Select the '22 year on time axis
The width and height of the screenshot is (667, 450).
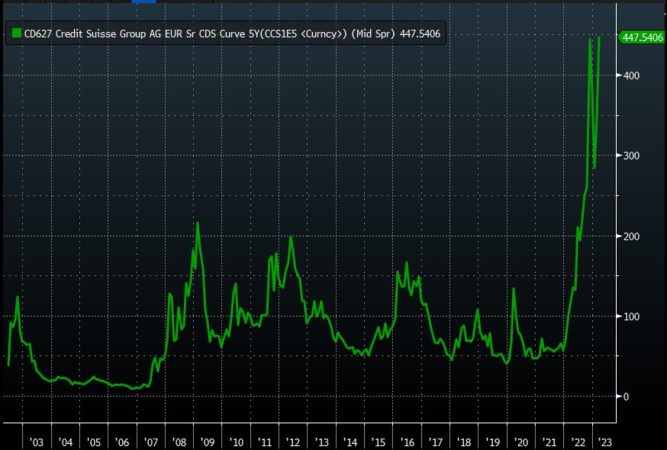point(577,441)
